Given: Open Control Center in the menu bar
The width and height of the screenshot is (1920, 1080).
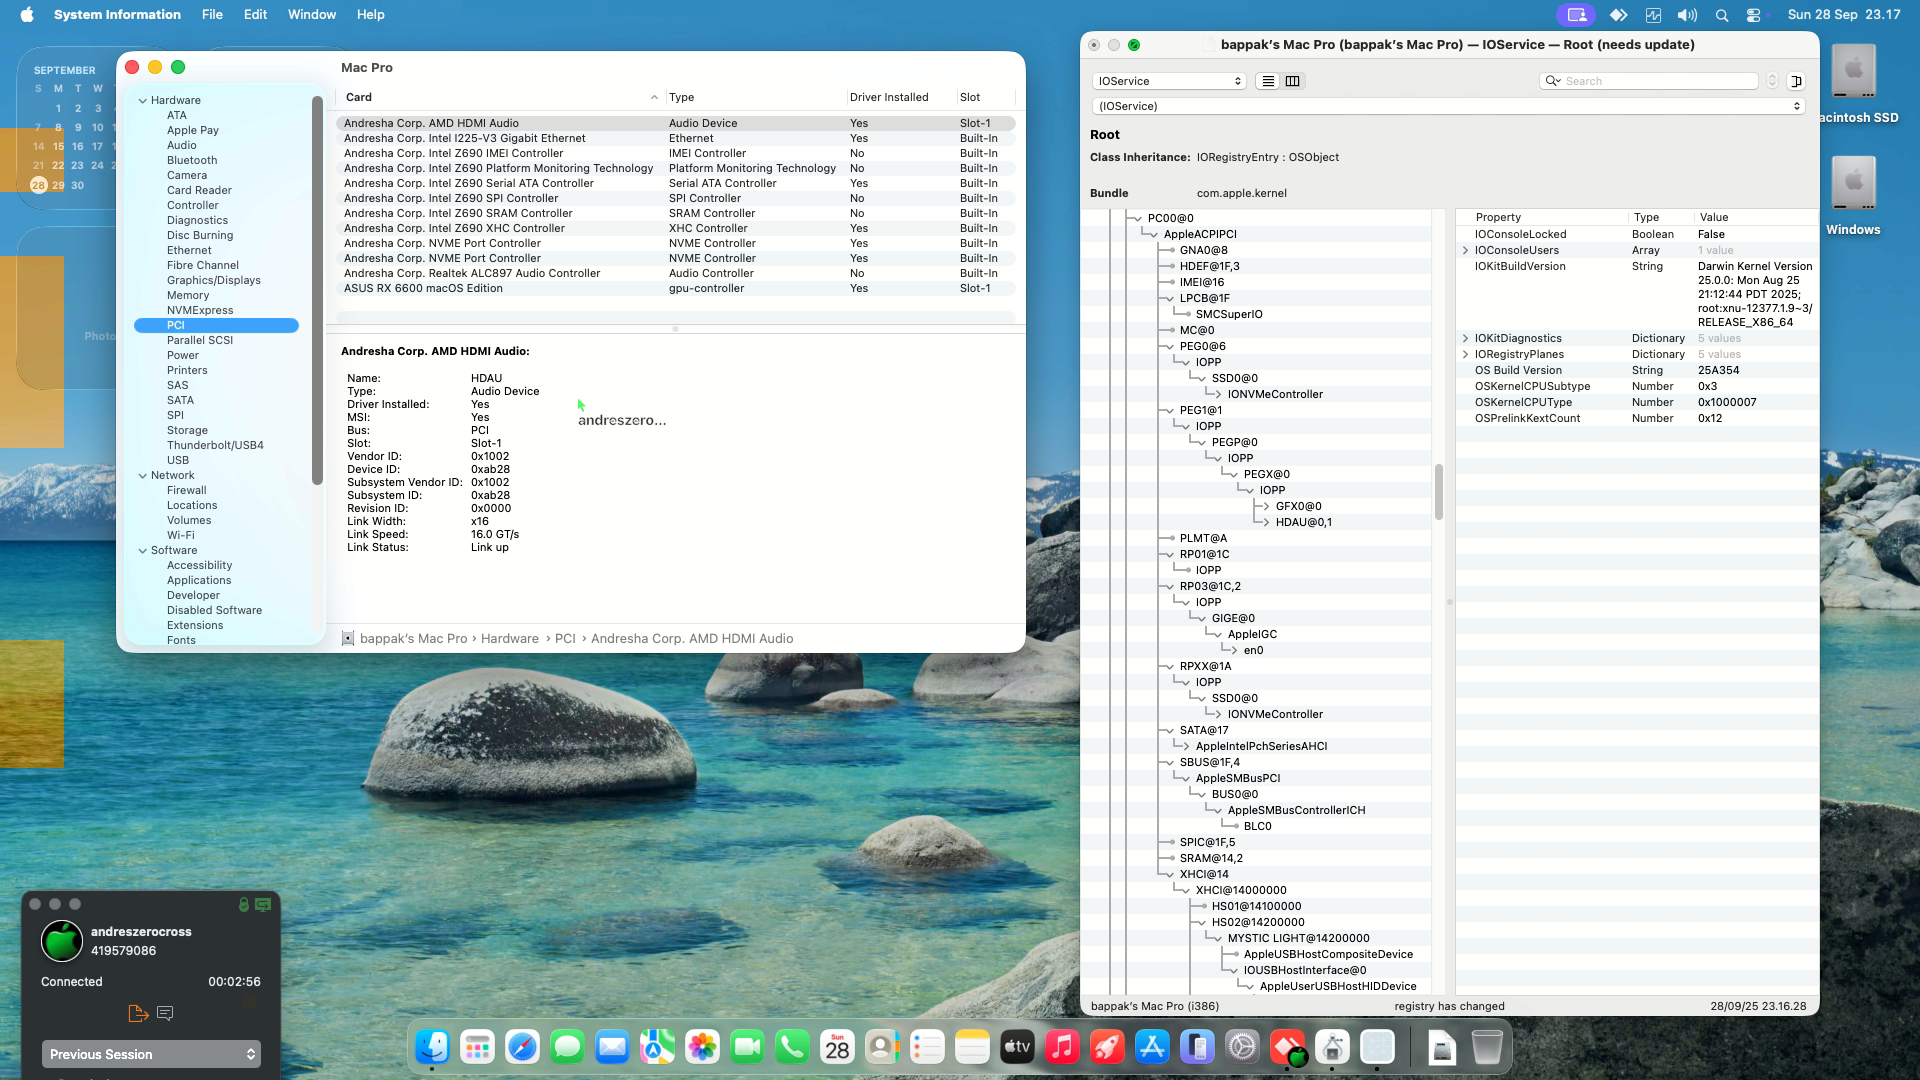Looking at the screenshot, I should 1753,15.
